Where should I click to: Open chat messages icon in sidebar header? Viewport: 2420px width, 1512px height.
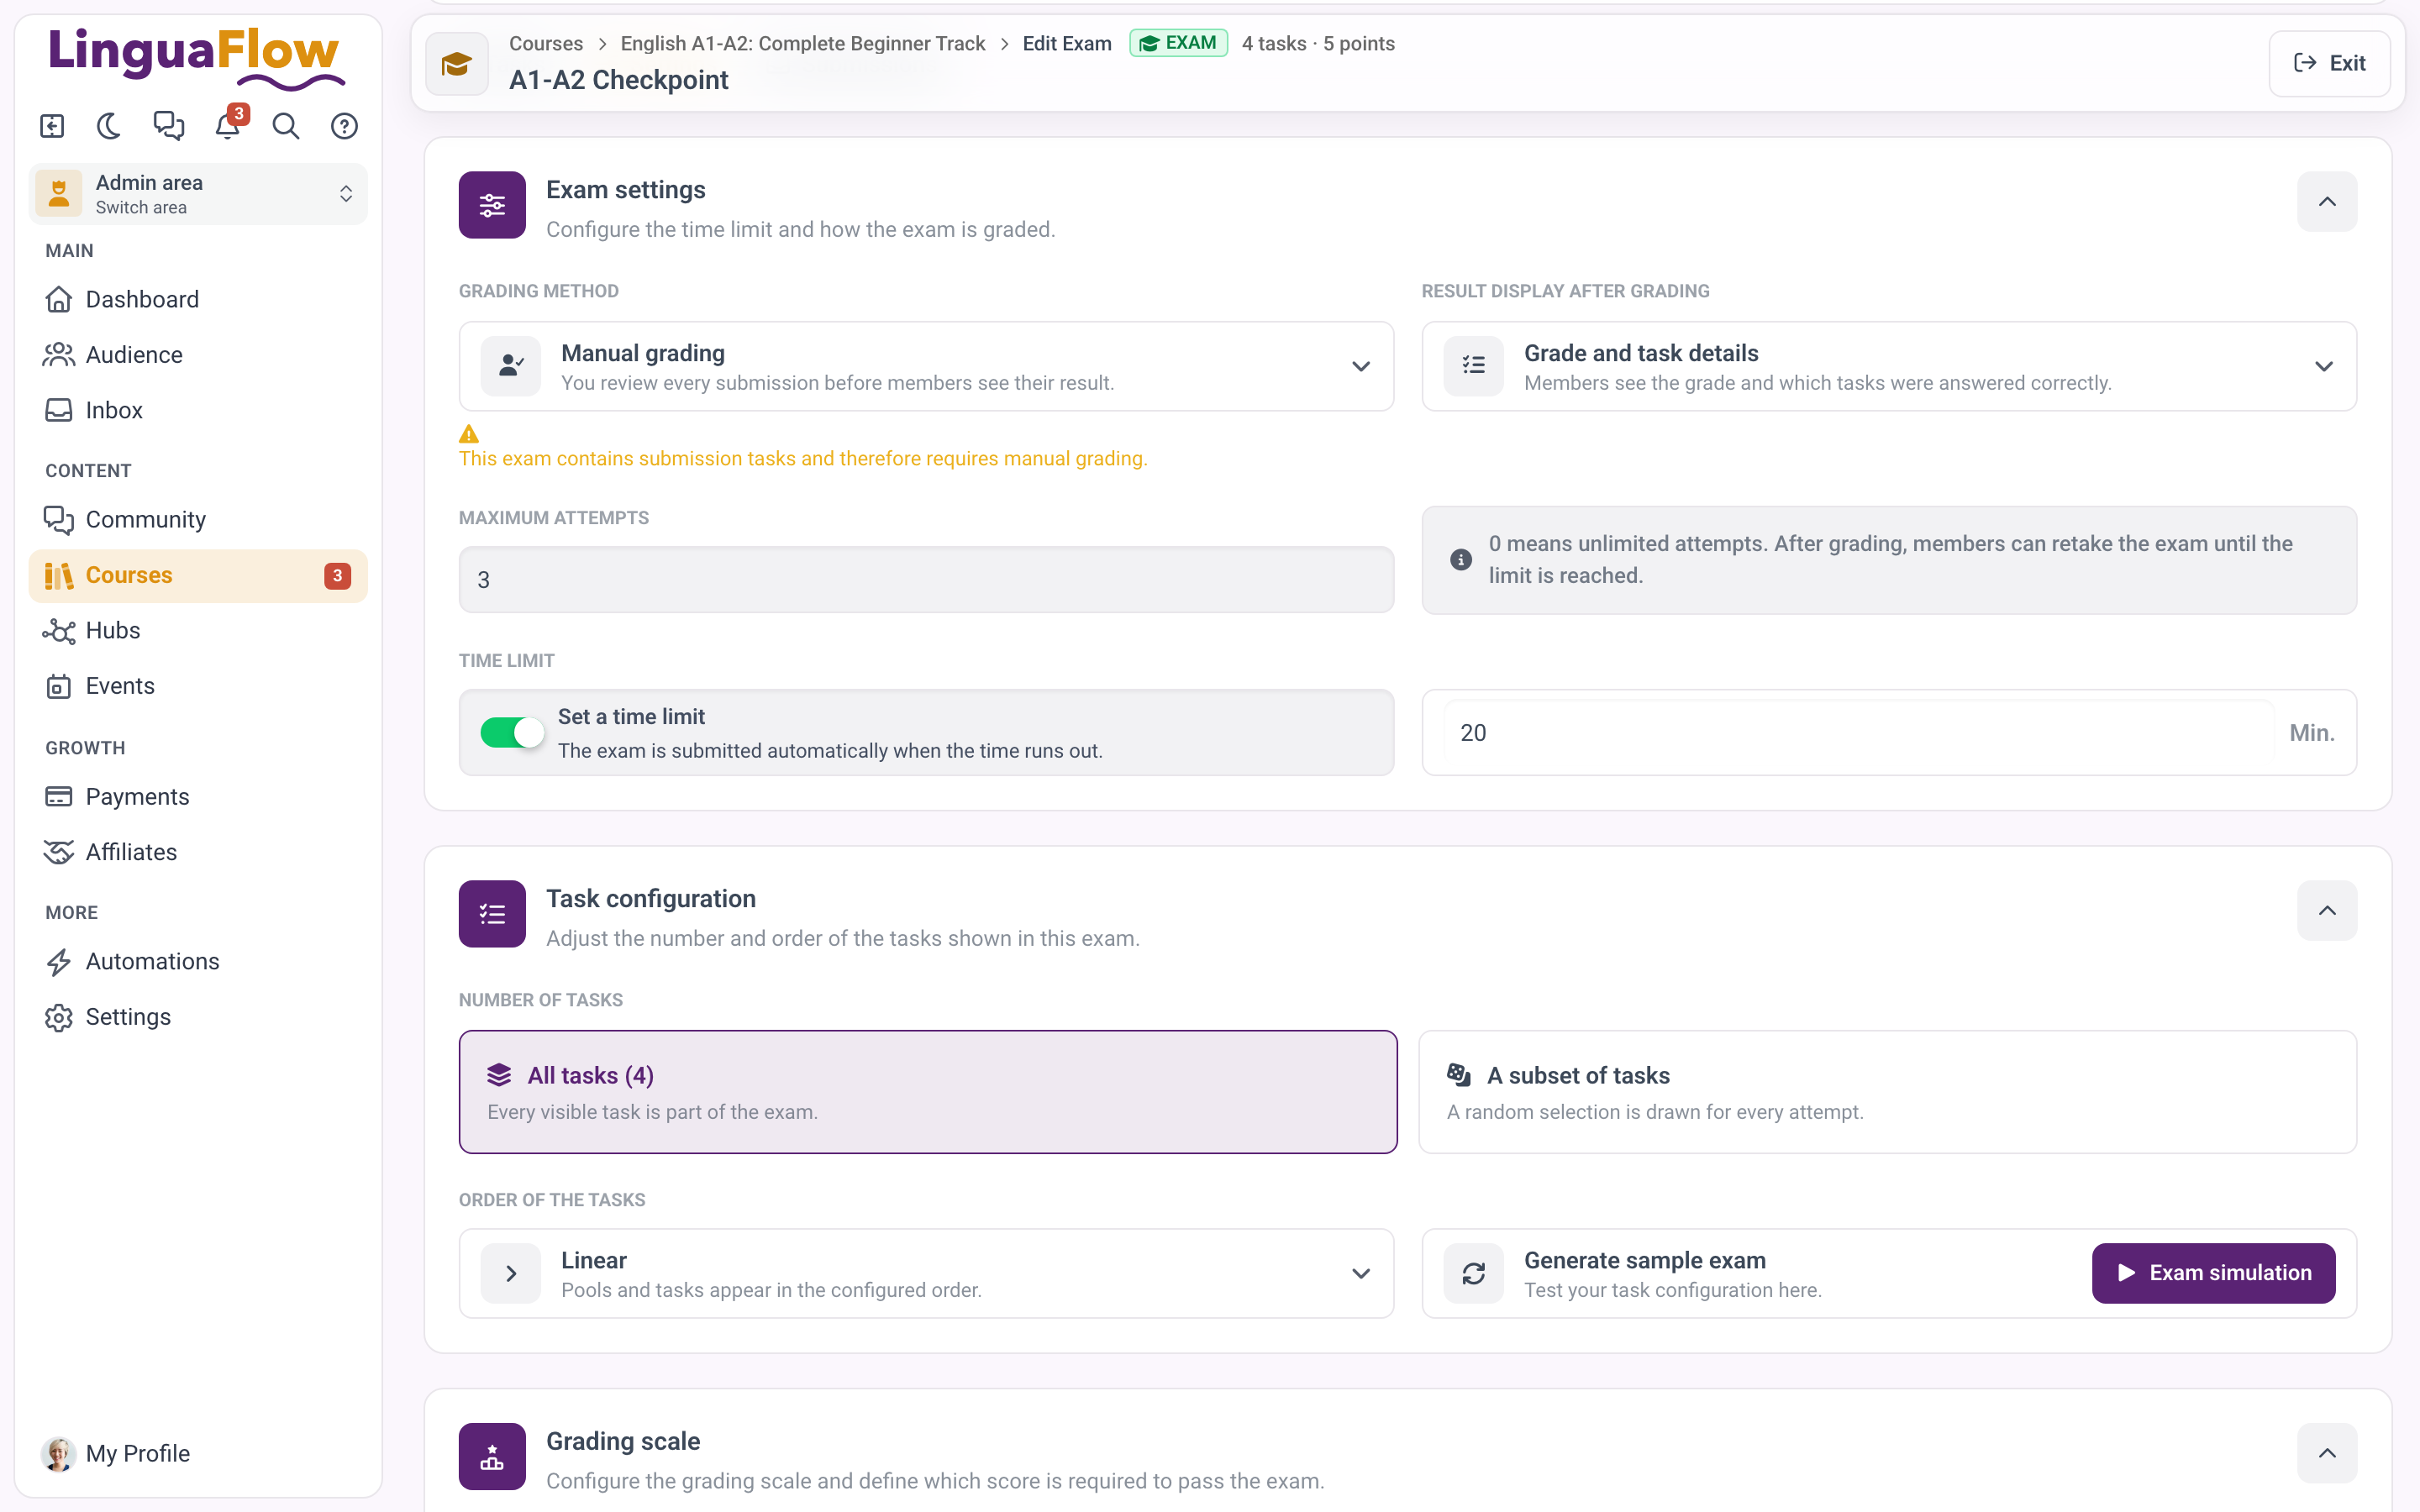pos(168,126)
